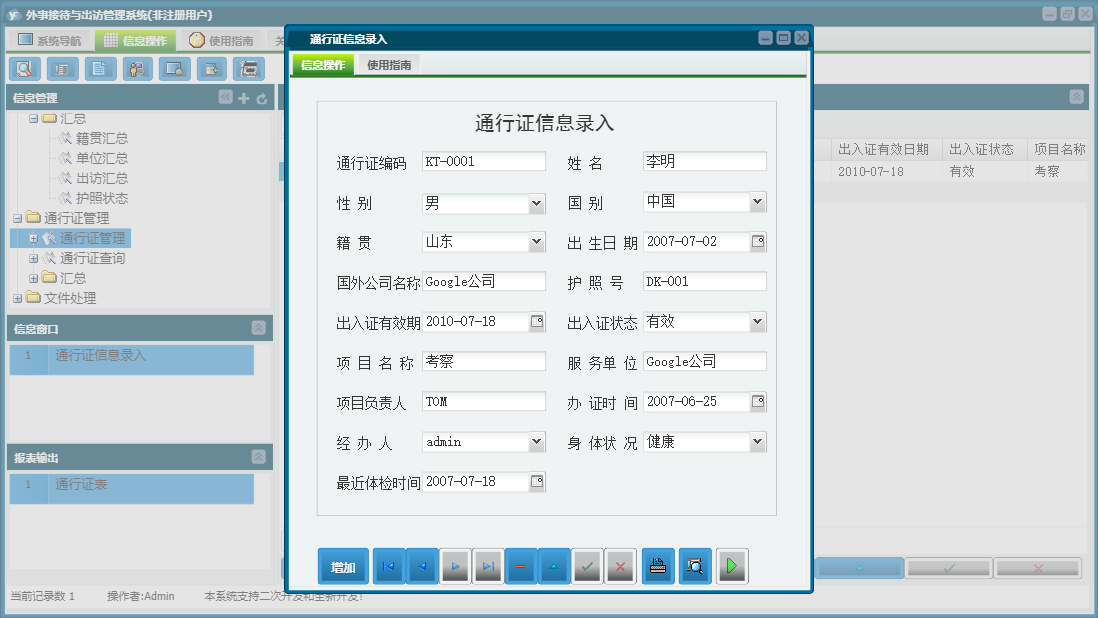The width and height of the screenshot is (1098, 618).
Task: Click the refresh icon in 信息管理 panel header
Action: [x=260, y=97]
